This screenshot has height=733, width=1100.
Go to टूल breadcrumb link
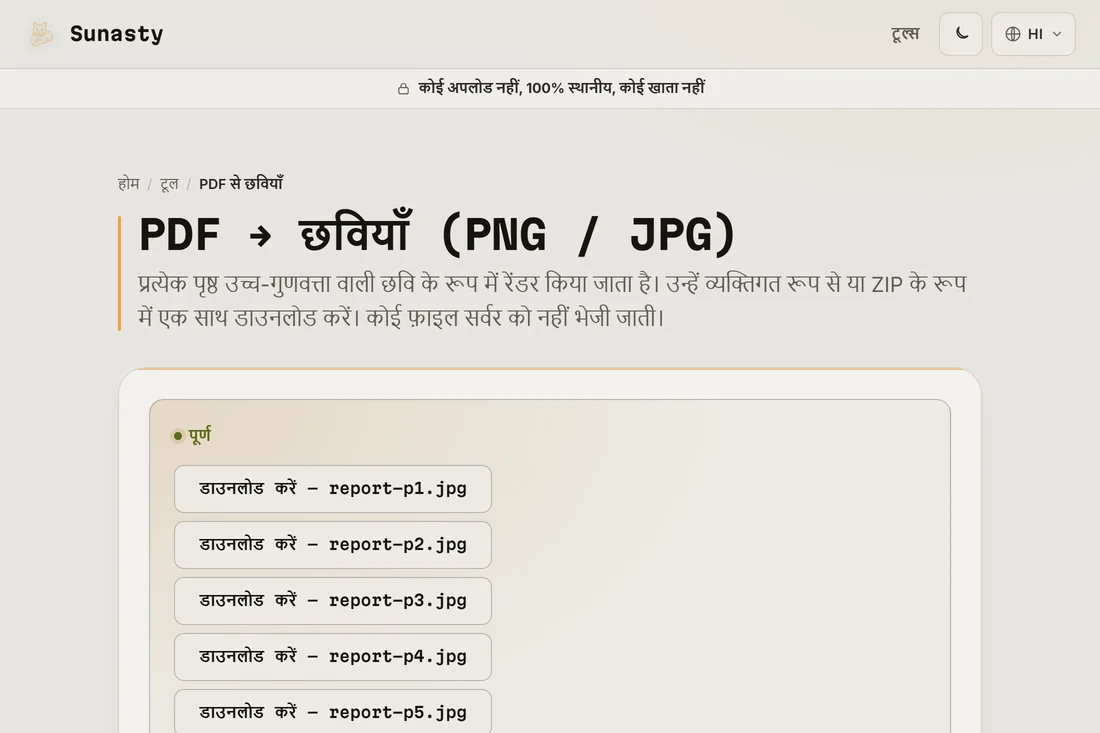[x=169, y=184]
